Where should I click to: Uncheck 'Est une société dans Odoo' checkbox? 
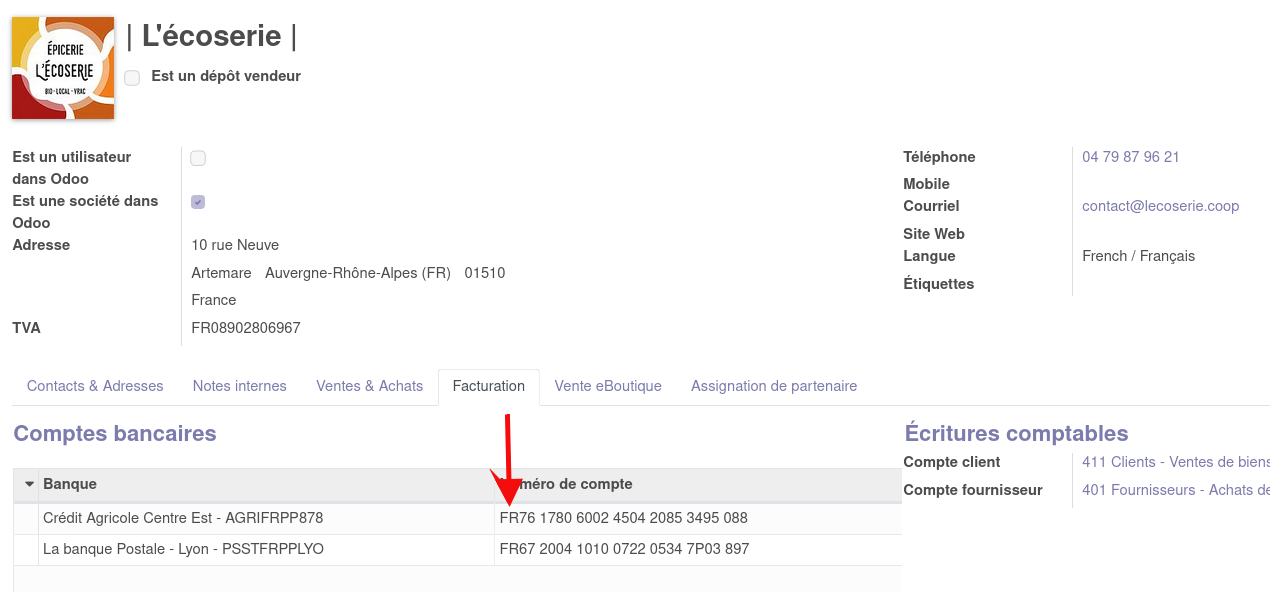[198, 202]
